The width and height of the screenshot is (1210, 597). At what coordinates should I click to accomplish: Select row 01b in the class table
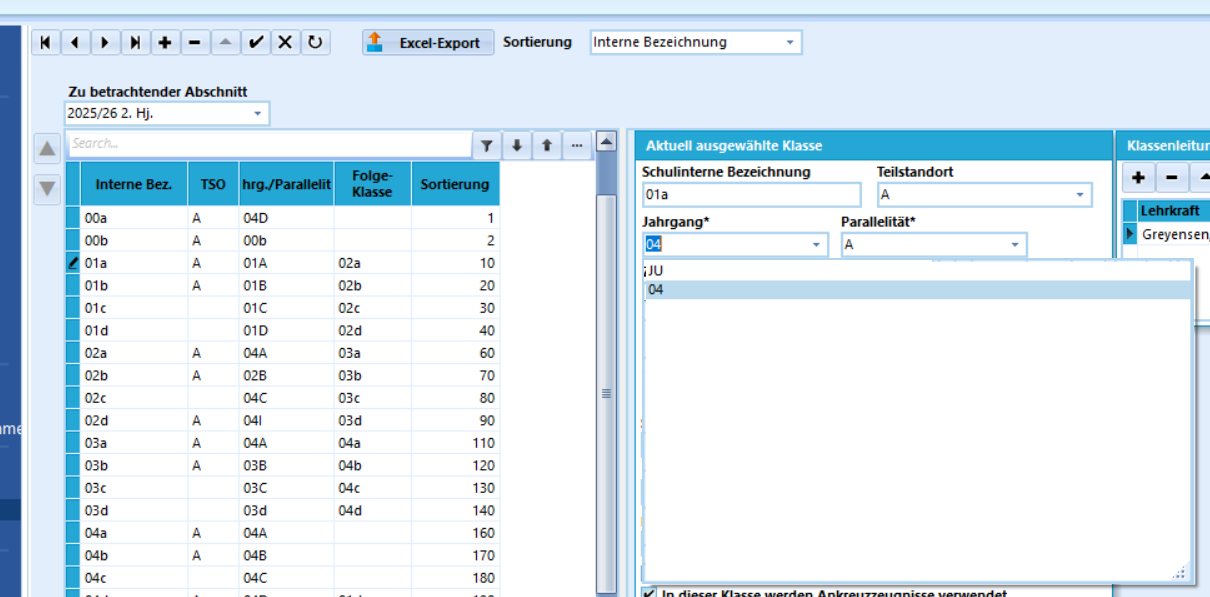(283, 286)
